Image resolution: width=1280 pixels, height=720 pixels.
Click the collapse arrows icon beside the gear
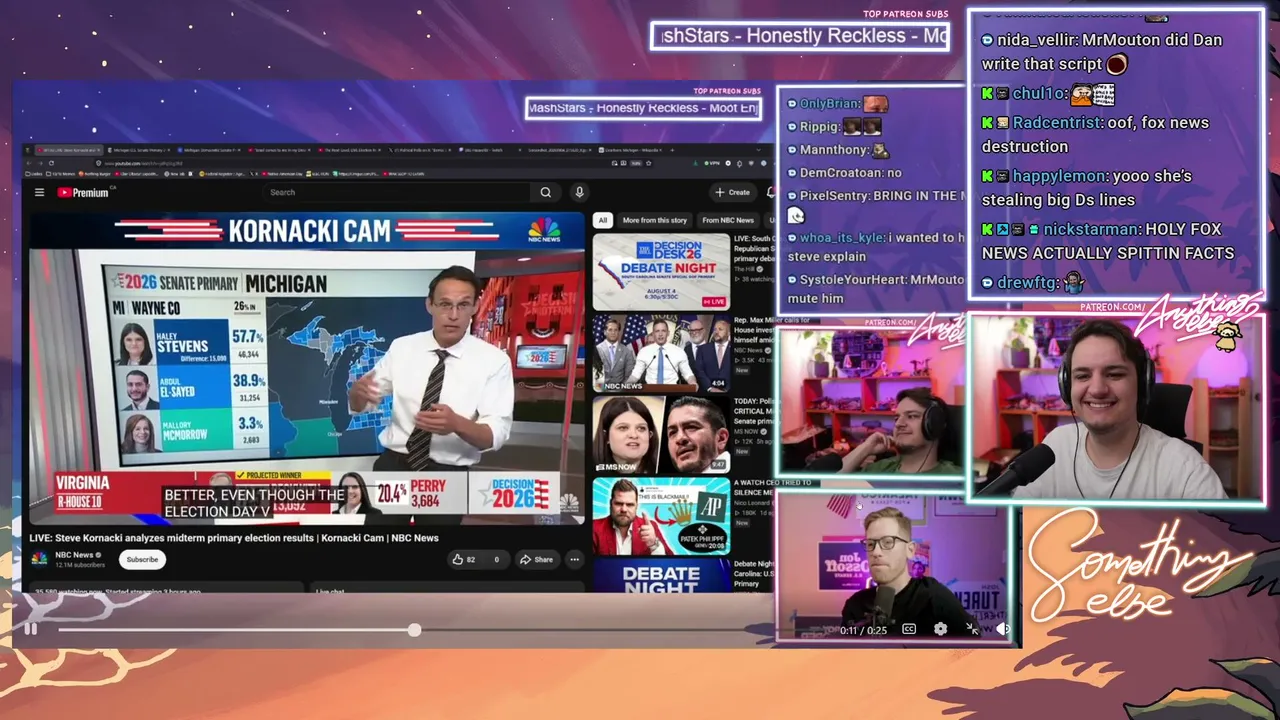pos(972,629)
